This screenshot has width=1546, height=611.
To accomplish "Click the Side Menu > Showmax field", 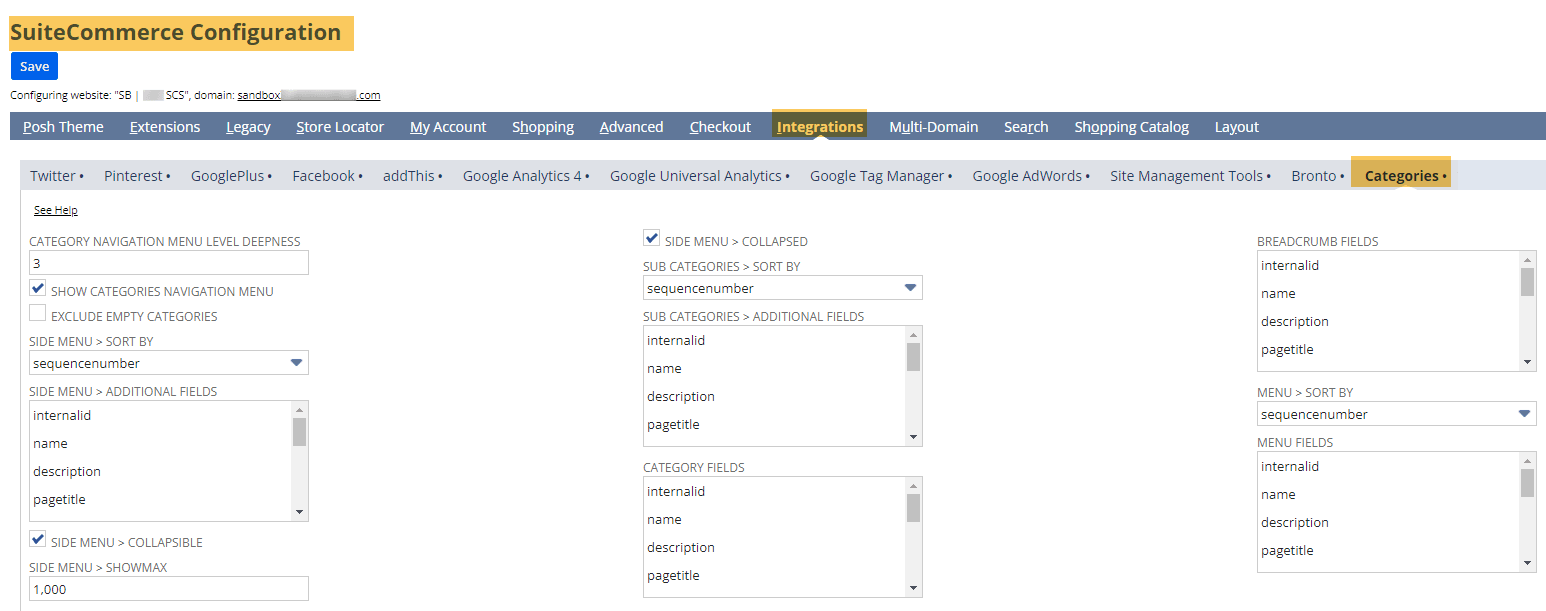I will tap(169, 589).
